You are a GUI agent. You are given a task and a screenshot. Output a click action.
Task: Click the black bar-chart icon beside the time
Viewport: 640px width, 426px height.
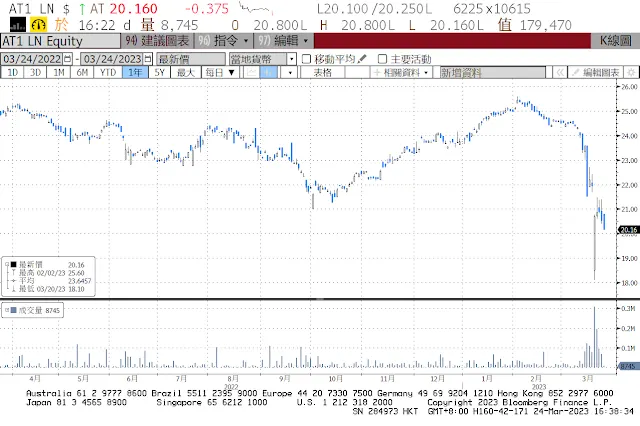[x=18, y=25]
